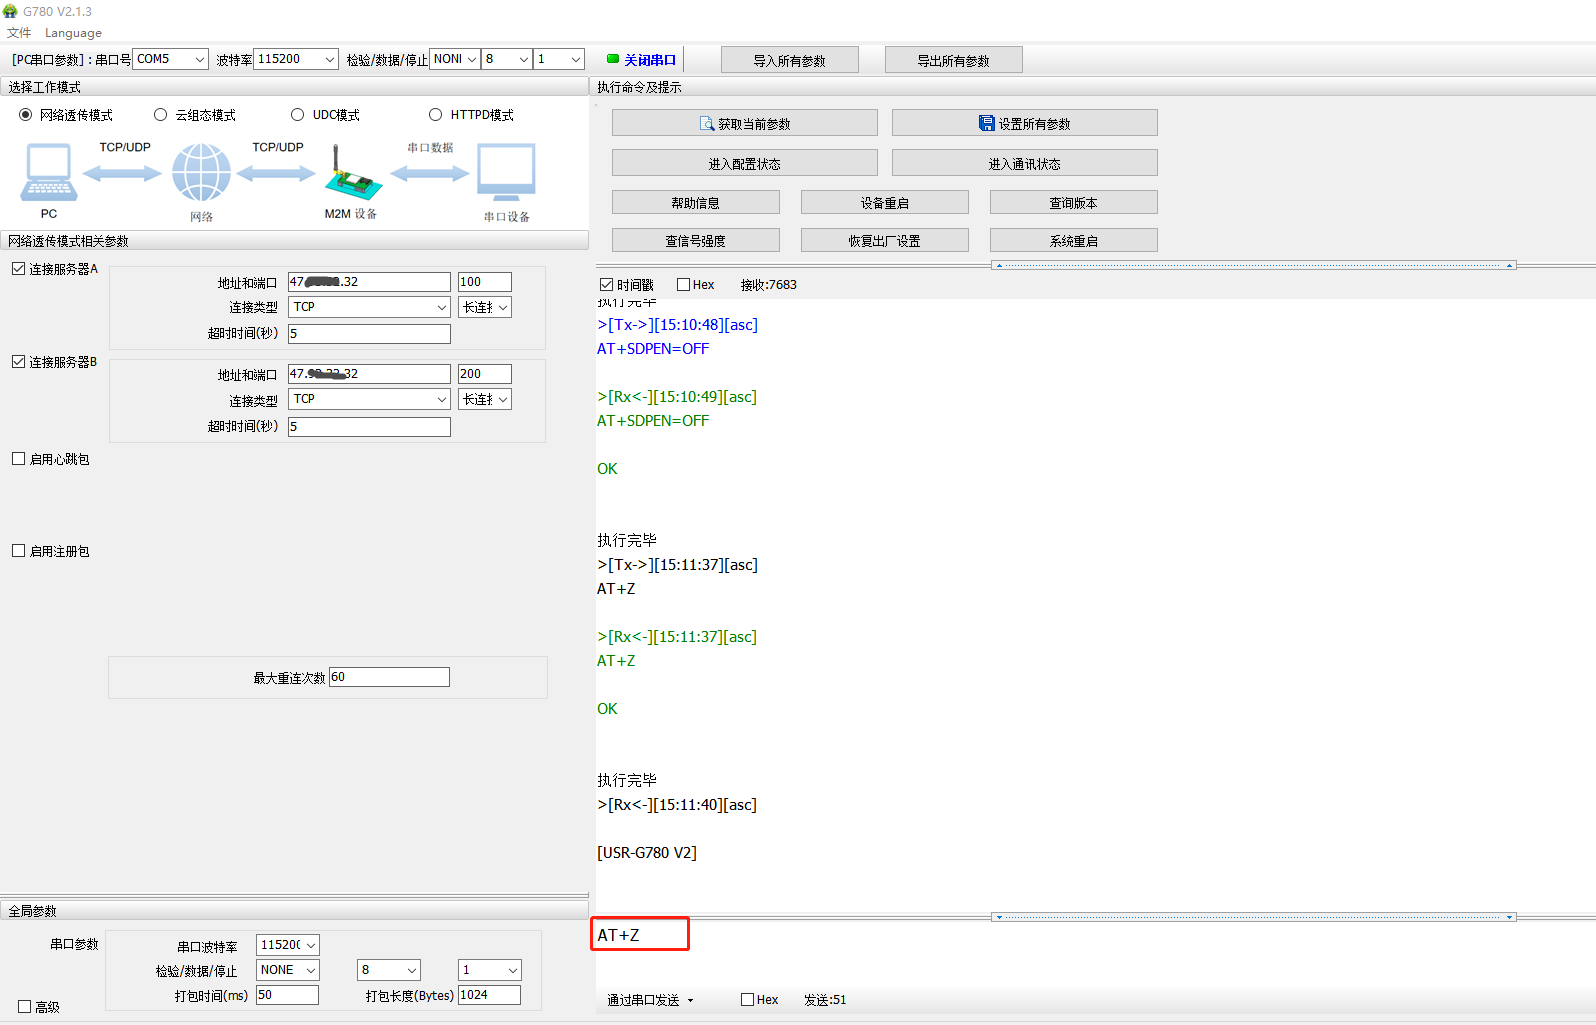
Task: Click the 查信号强度 button
Action: click(x=695, y=241)
